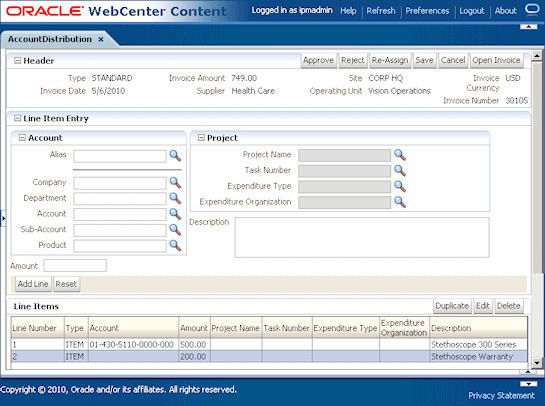This screenshot has width=545, height=406.
Task: Collapse the Header section
Action: click(x=17, y=61)
